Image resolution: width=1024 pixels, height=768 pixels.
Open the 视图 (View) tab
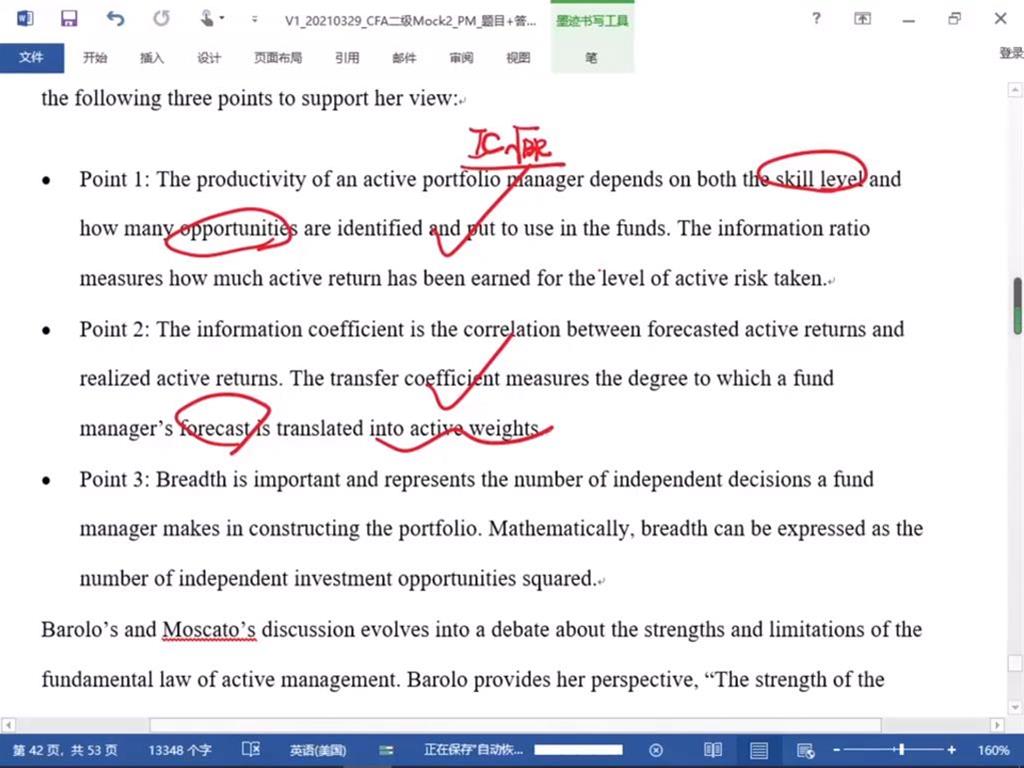[518, 58]
